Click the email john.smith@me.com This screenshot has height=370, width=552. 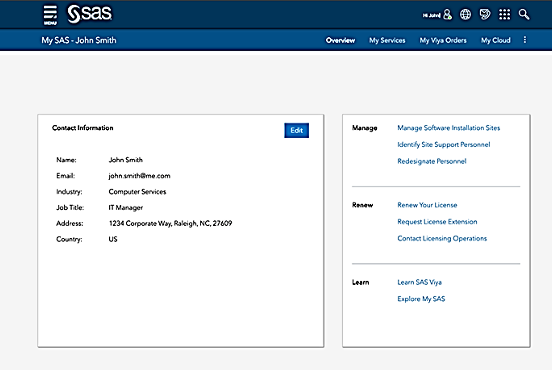(x=139, y=176)
